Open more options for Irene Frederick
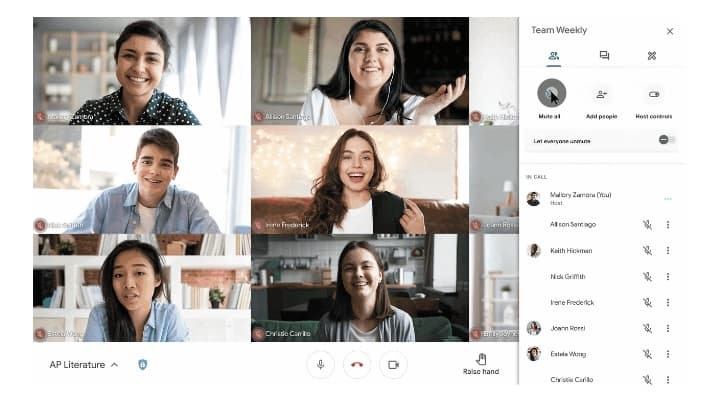 [668, 302]
